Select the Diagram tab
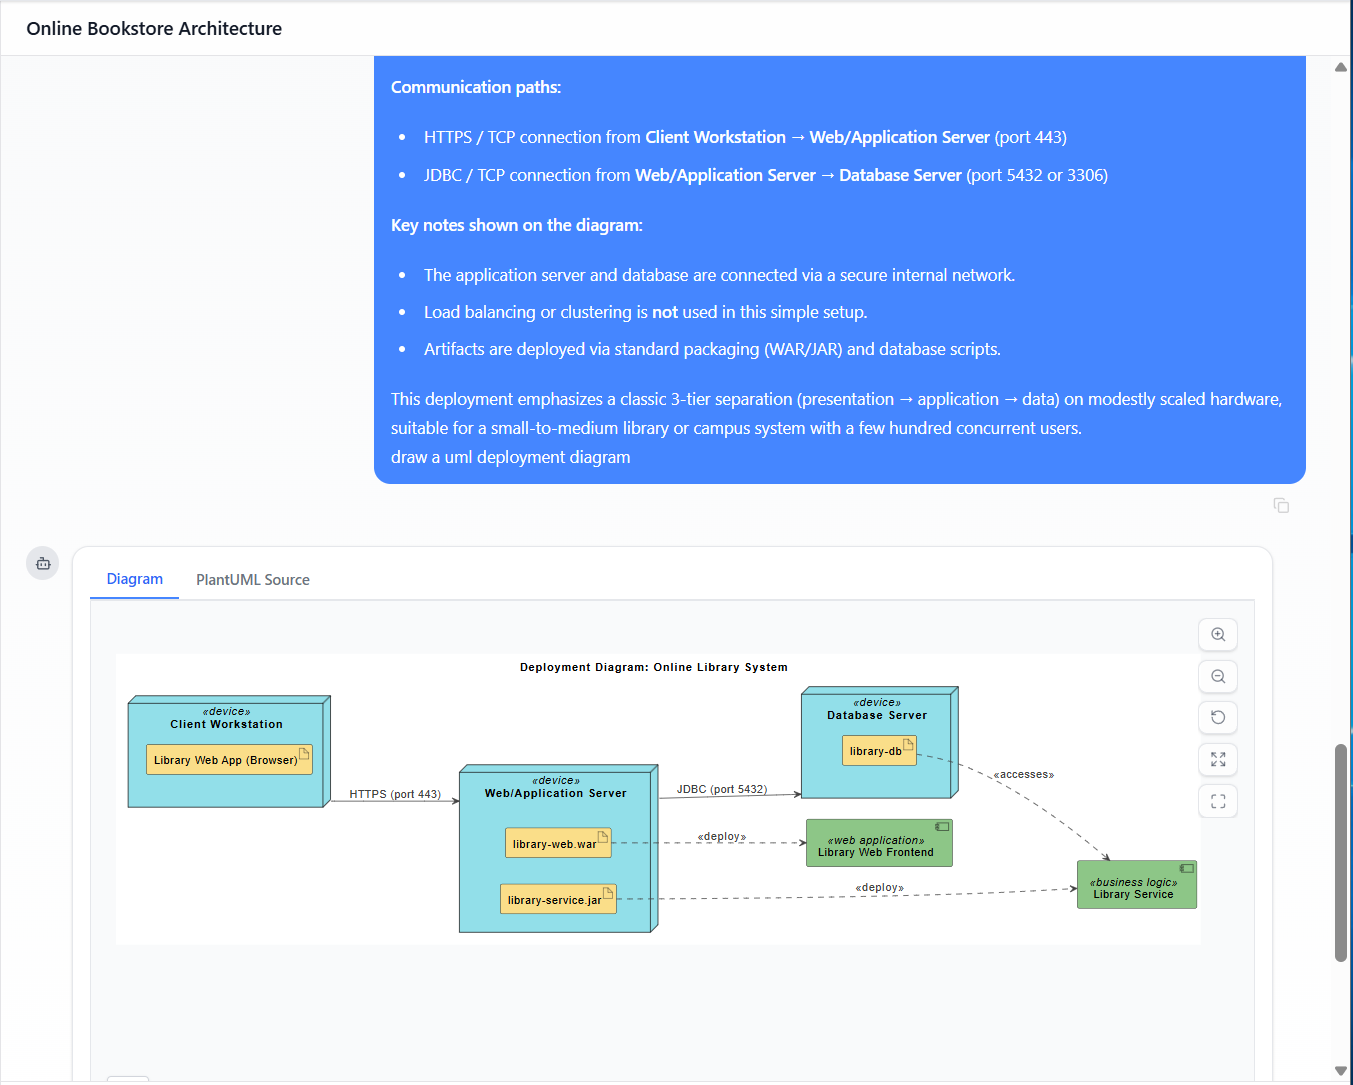1353x1085 pixels. click(134, 580)
